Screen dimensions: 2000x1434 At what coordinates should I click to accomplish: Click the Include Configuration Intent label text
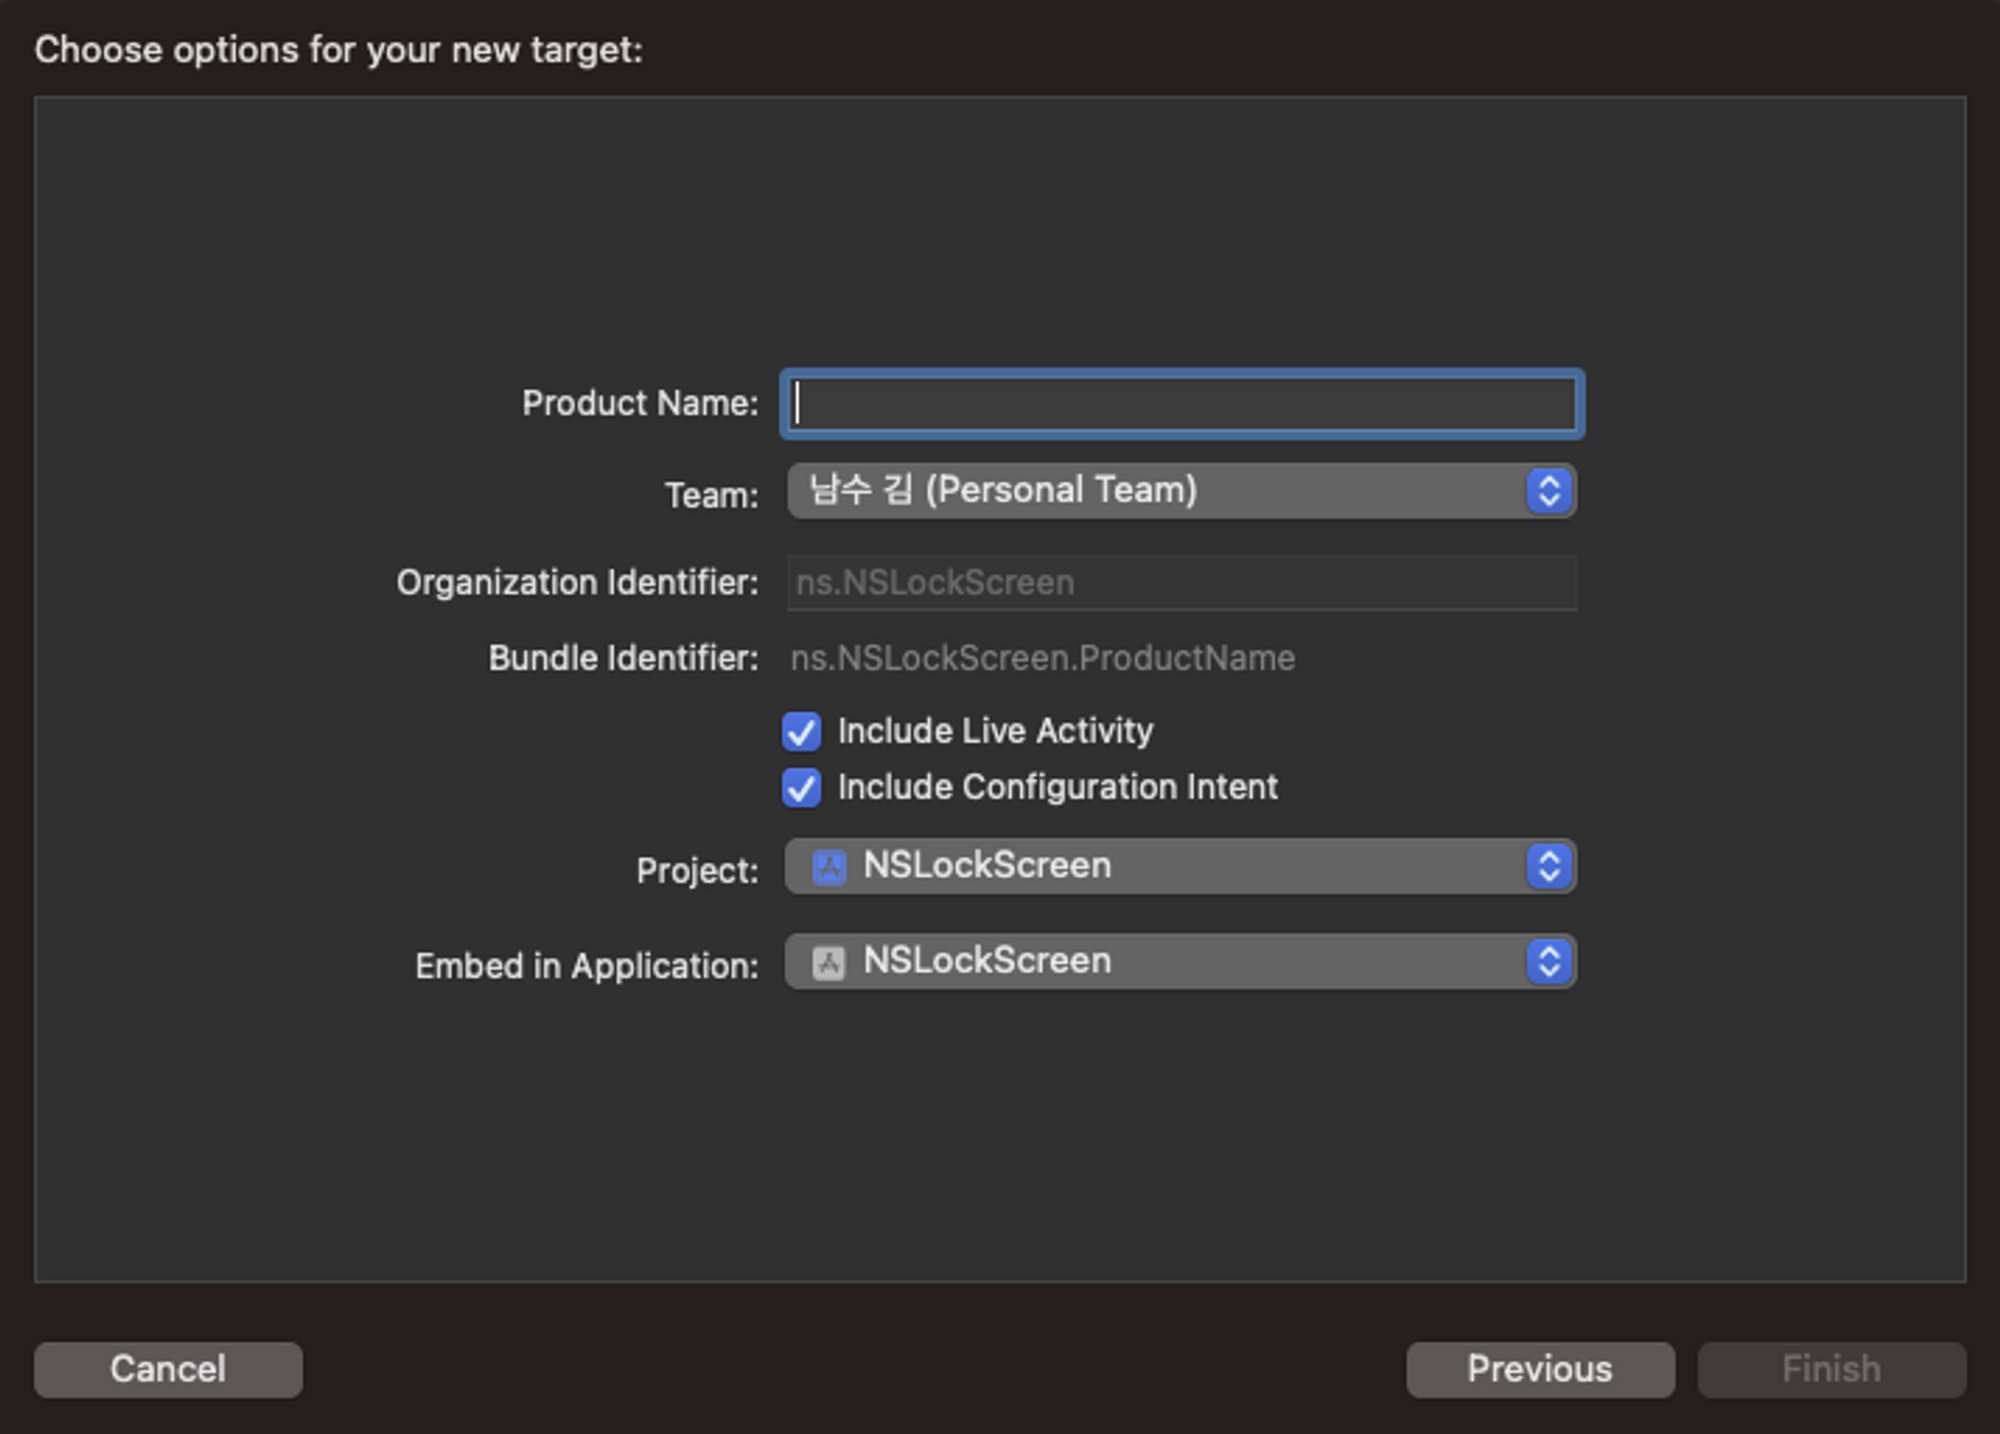[1057, 788]
